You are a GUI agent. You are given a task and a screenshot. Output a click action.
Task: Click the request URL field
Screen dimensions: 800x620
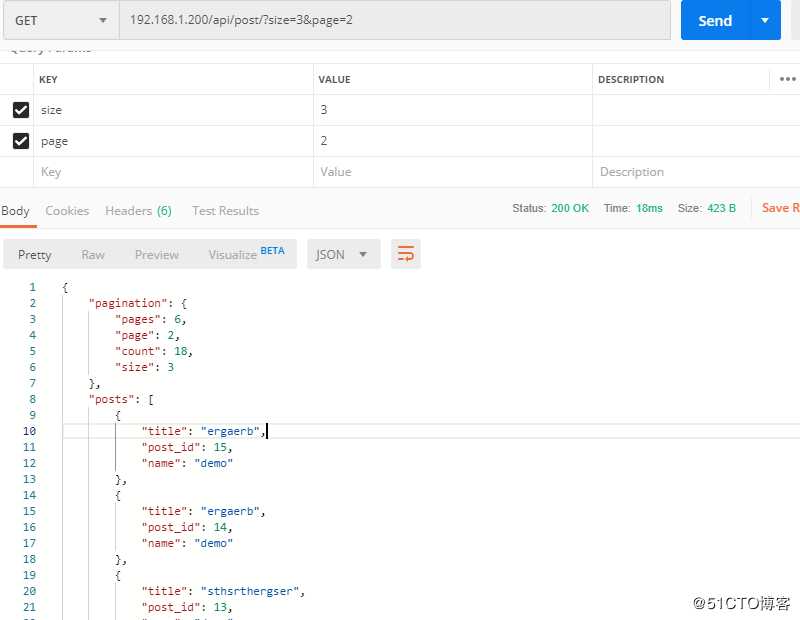click(394, 20)
